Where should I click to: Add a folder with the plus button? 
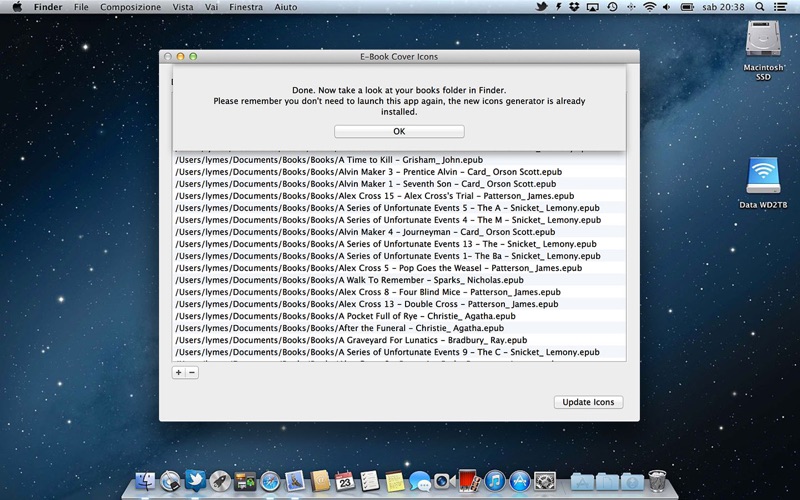179,372
